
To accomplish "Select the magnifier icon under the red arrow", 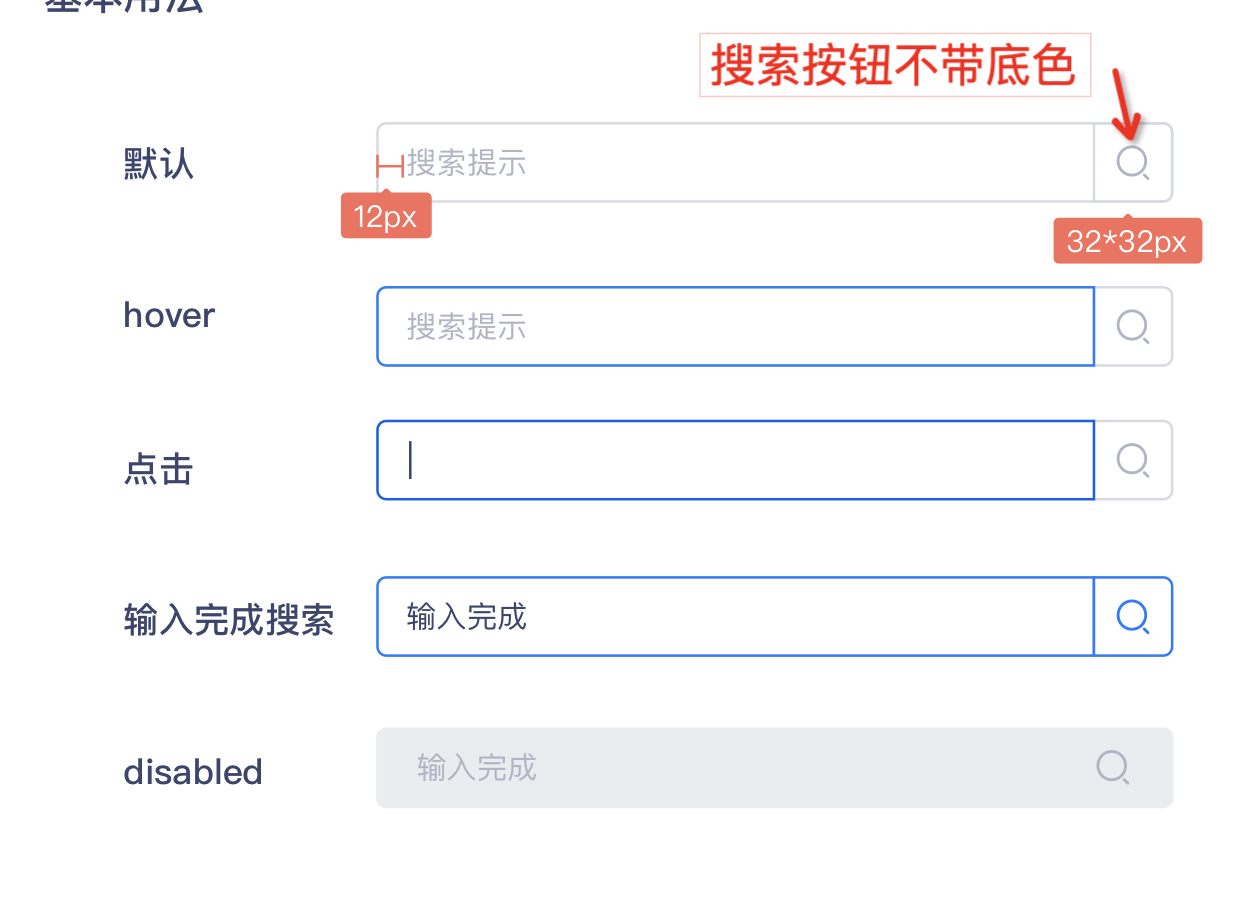I will click(1132, 162).
